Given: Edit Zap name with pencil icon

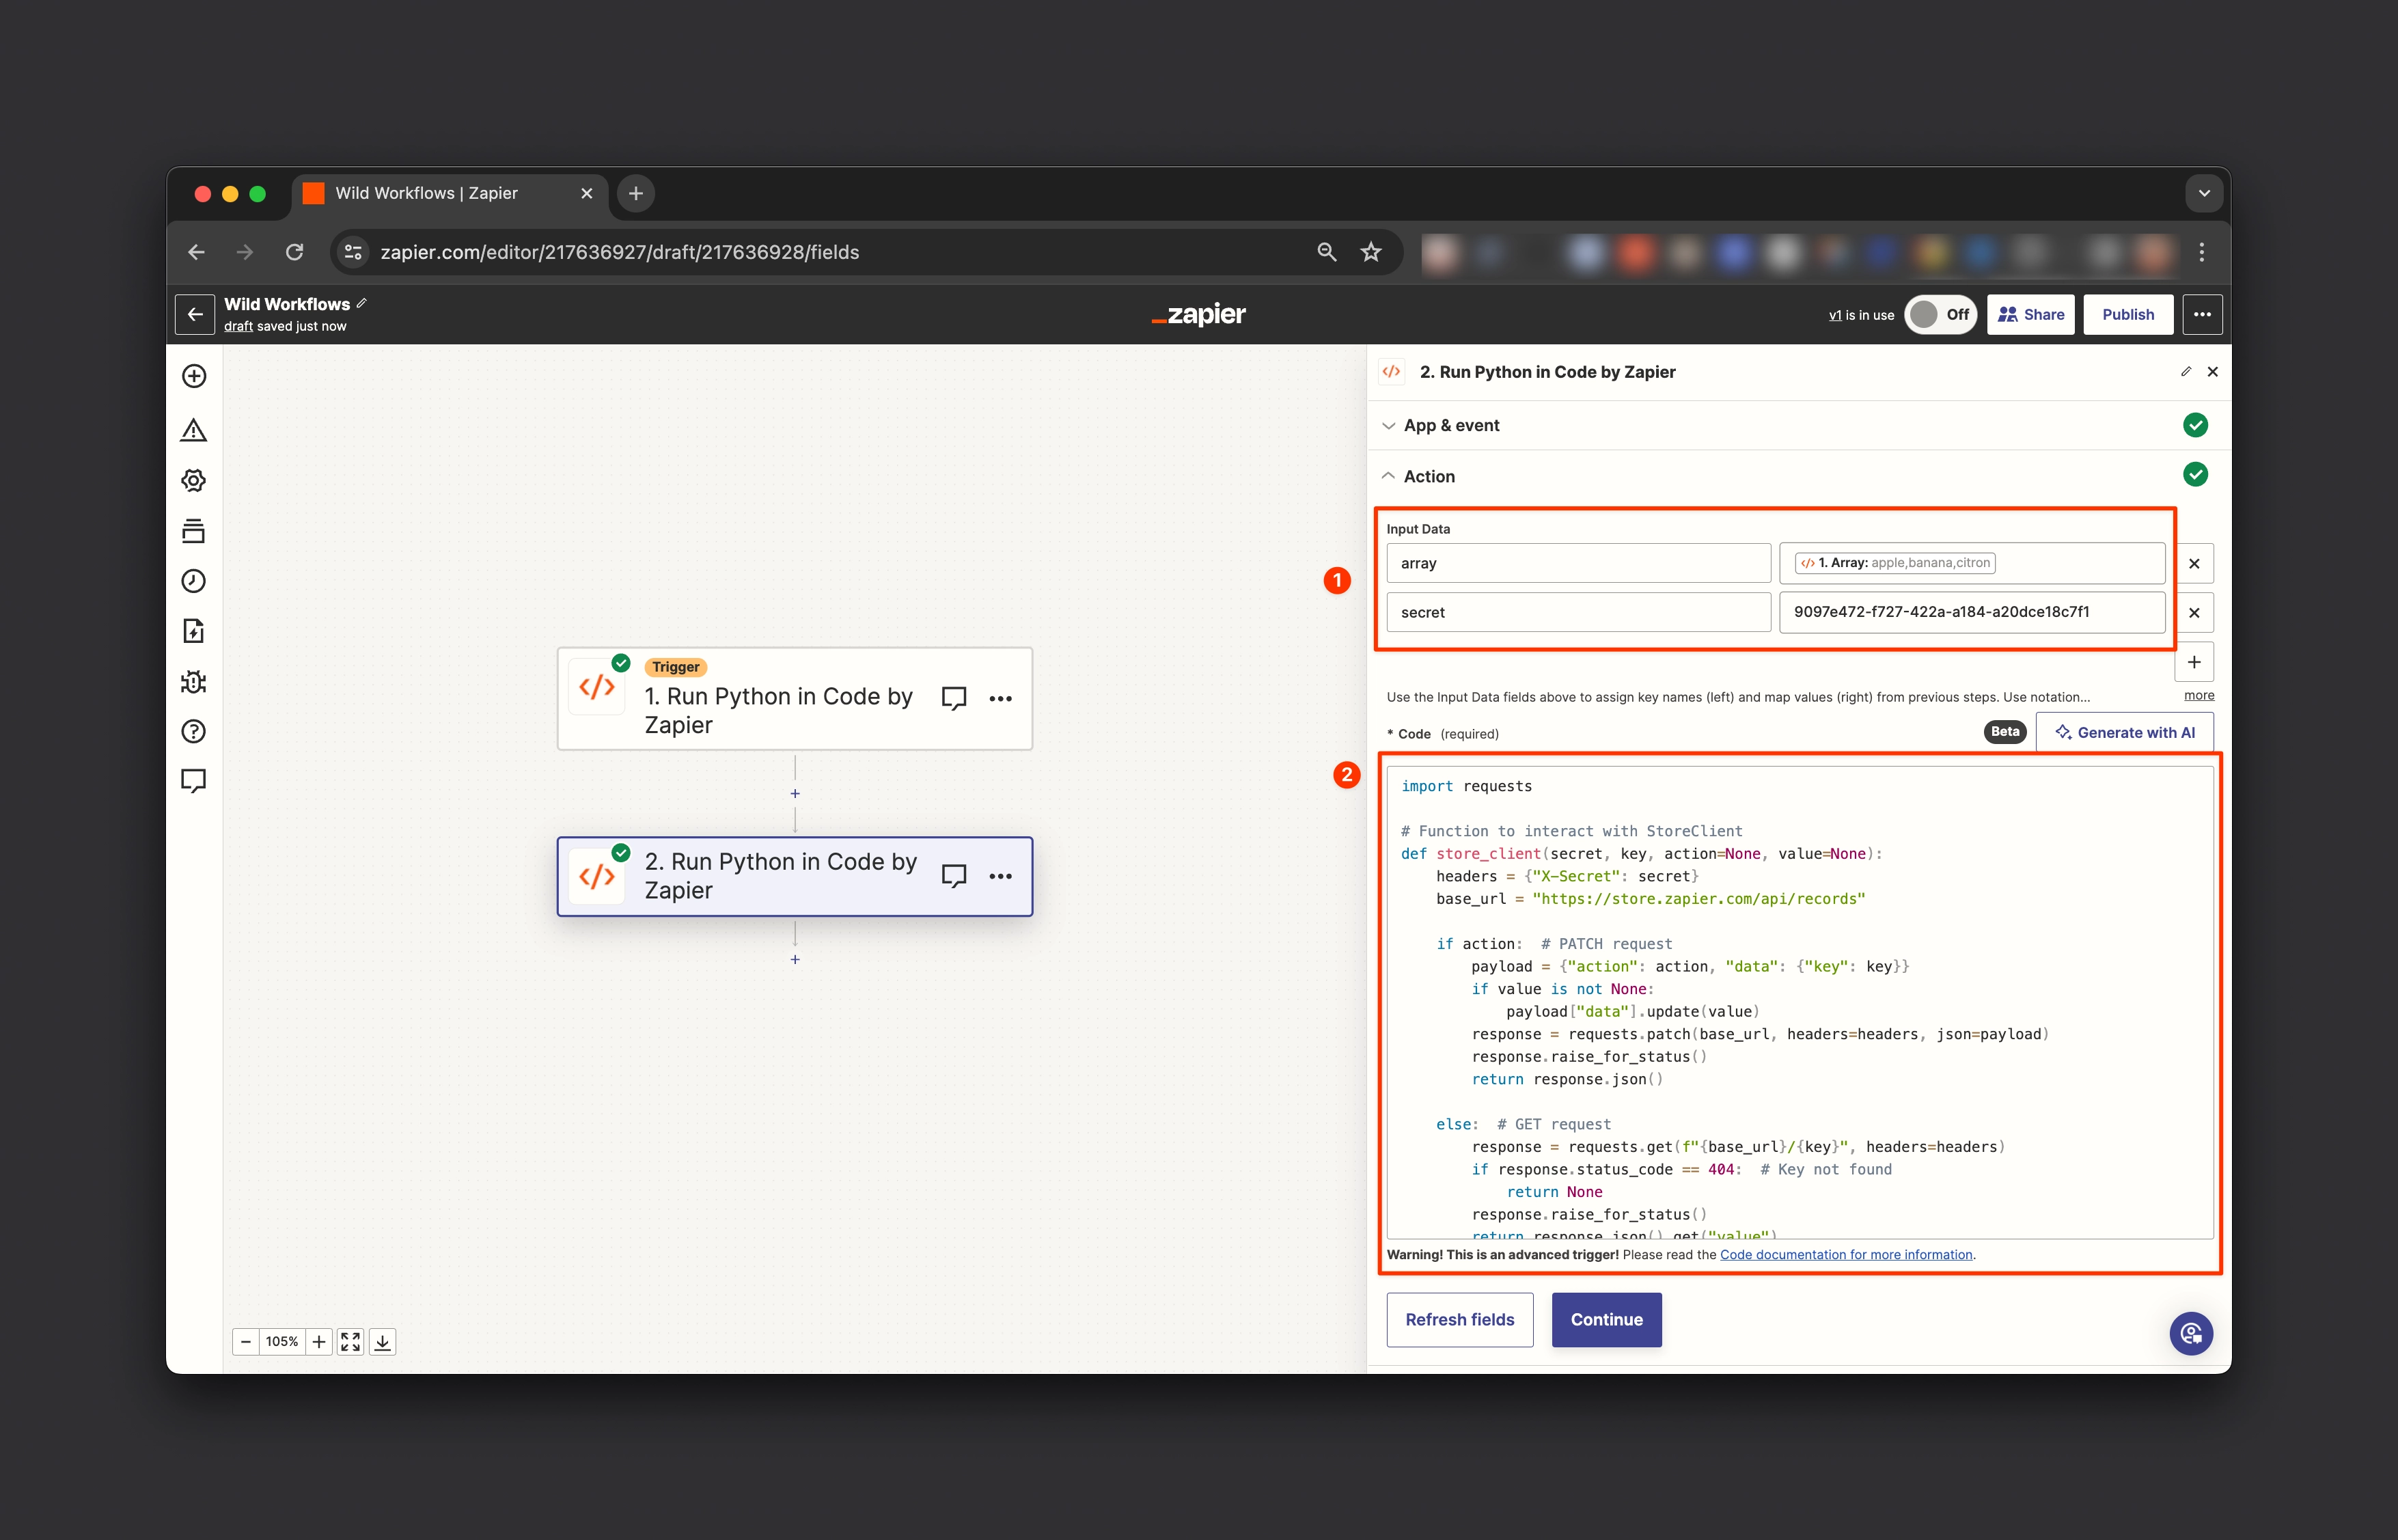Looking at the screenshot, I should 362,303.
